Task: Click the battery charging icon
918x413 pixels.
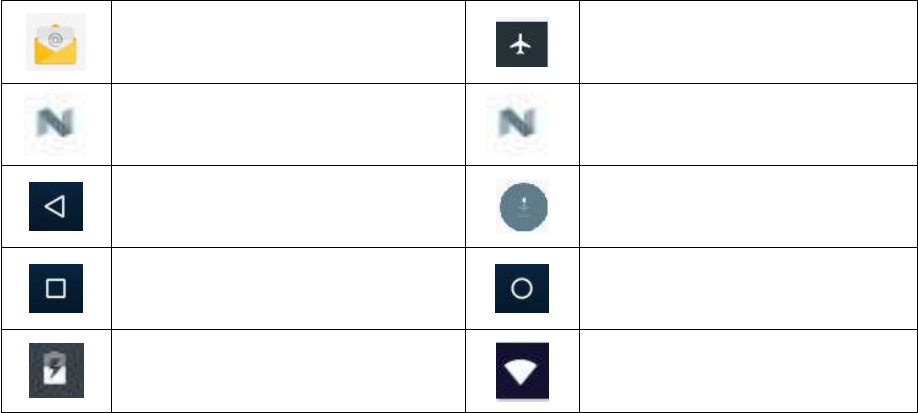Action: (56, 372)
